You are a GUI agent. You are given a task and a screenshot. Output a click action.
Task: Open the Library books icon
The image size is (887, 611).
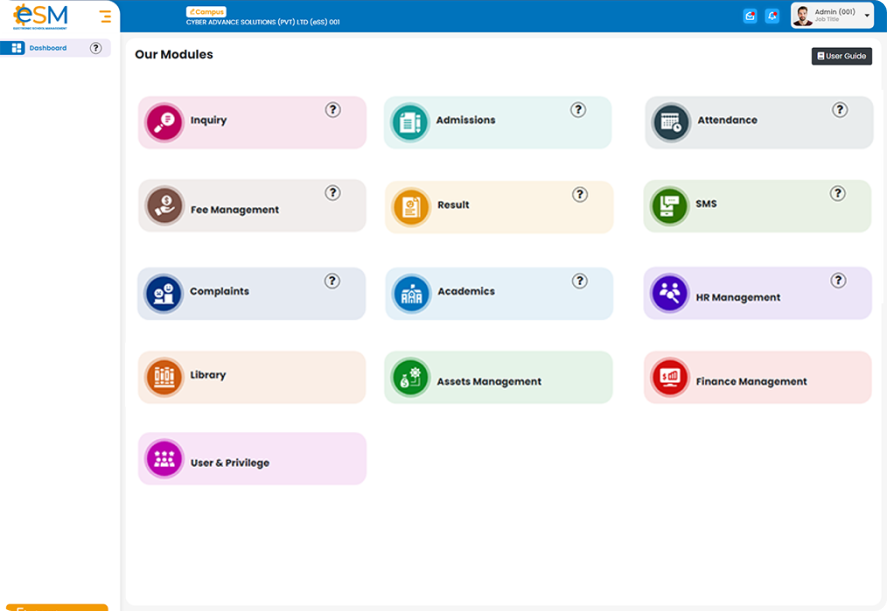(x=164, y=377)
